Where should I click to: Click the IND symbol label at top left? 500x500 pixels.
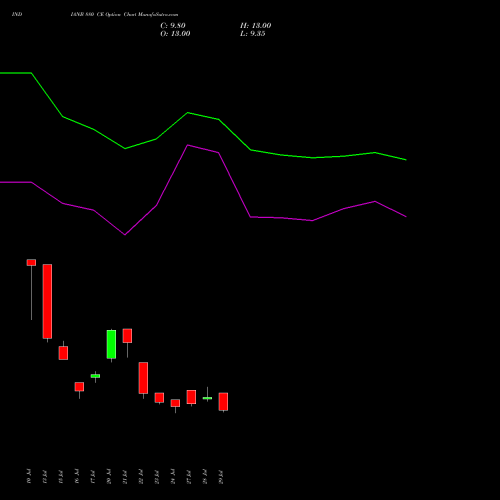[x=17, y=14]
